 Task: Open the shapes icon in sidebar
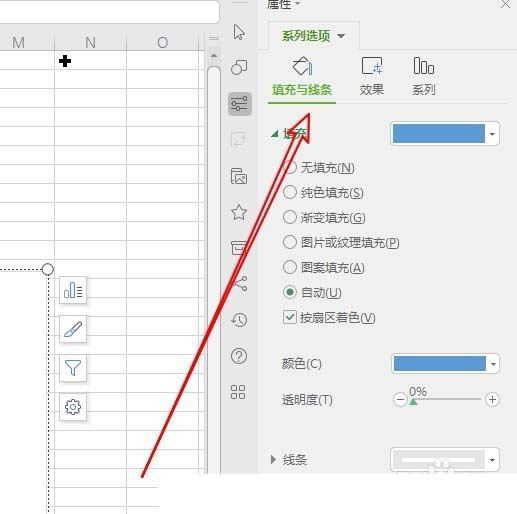[x=239, y=67]
